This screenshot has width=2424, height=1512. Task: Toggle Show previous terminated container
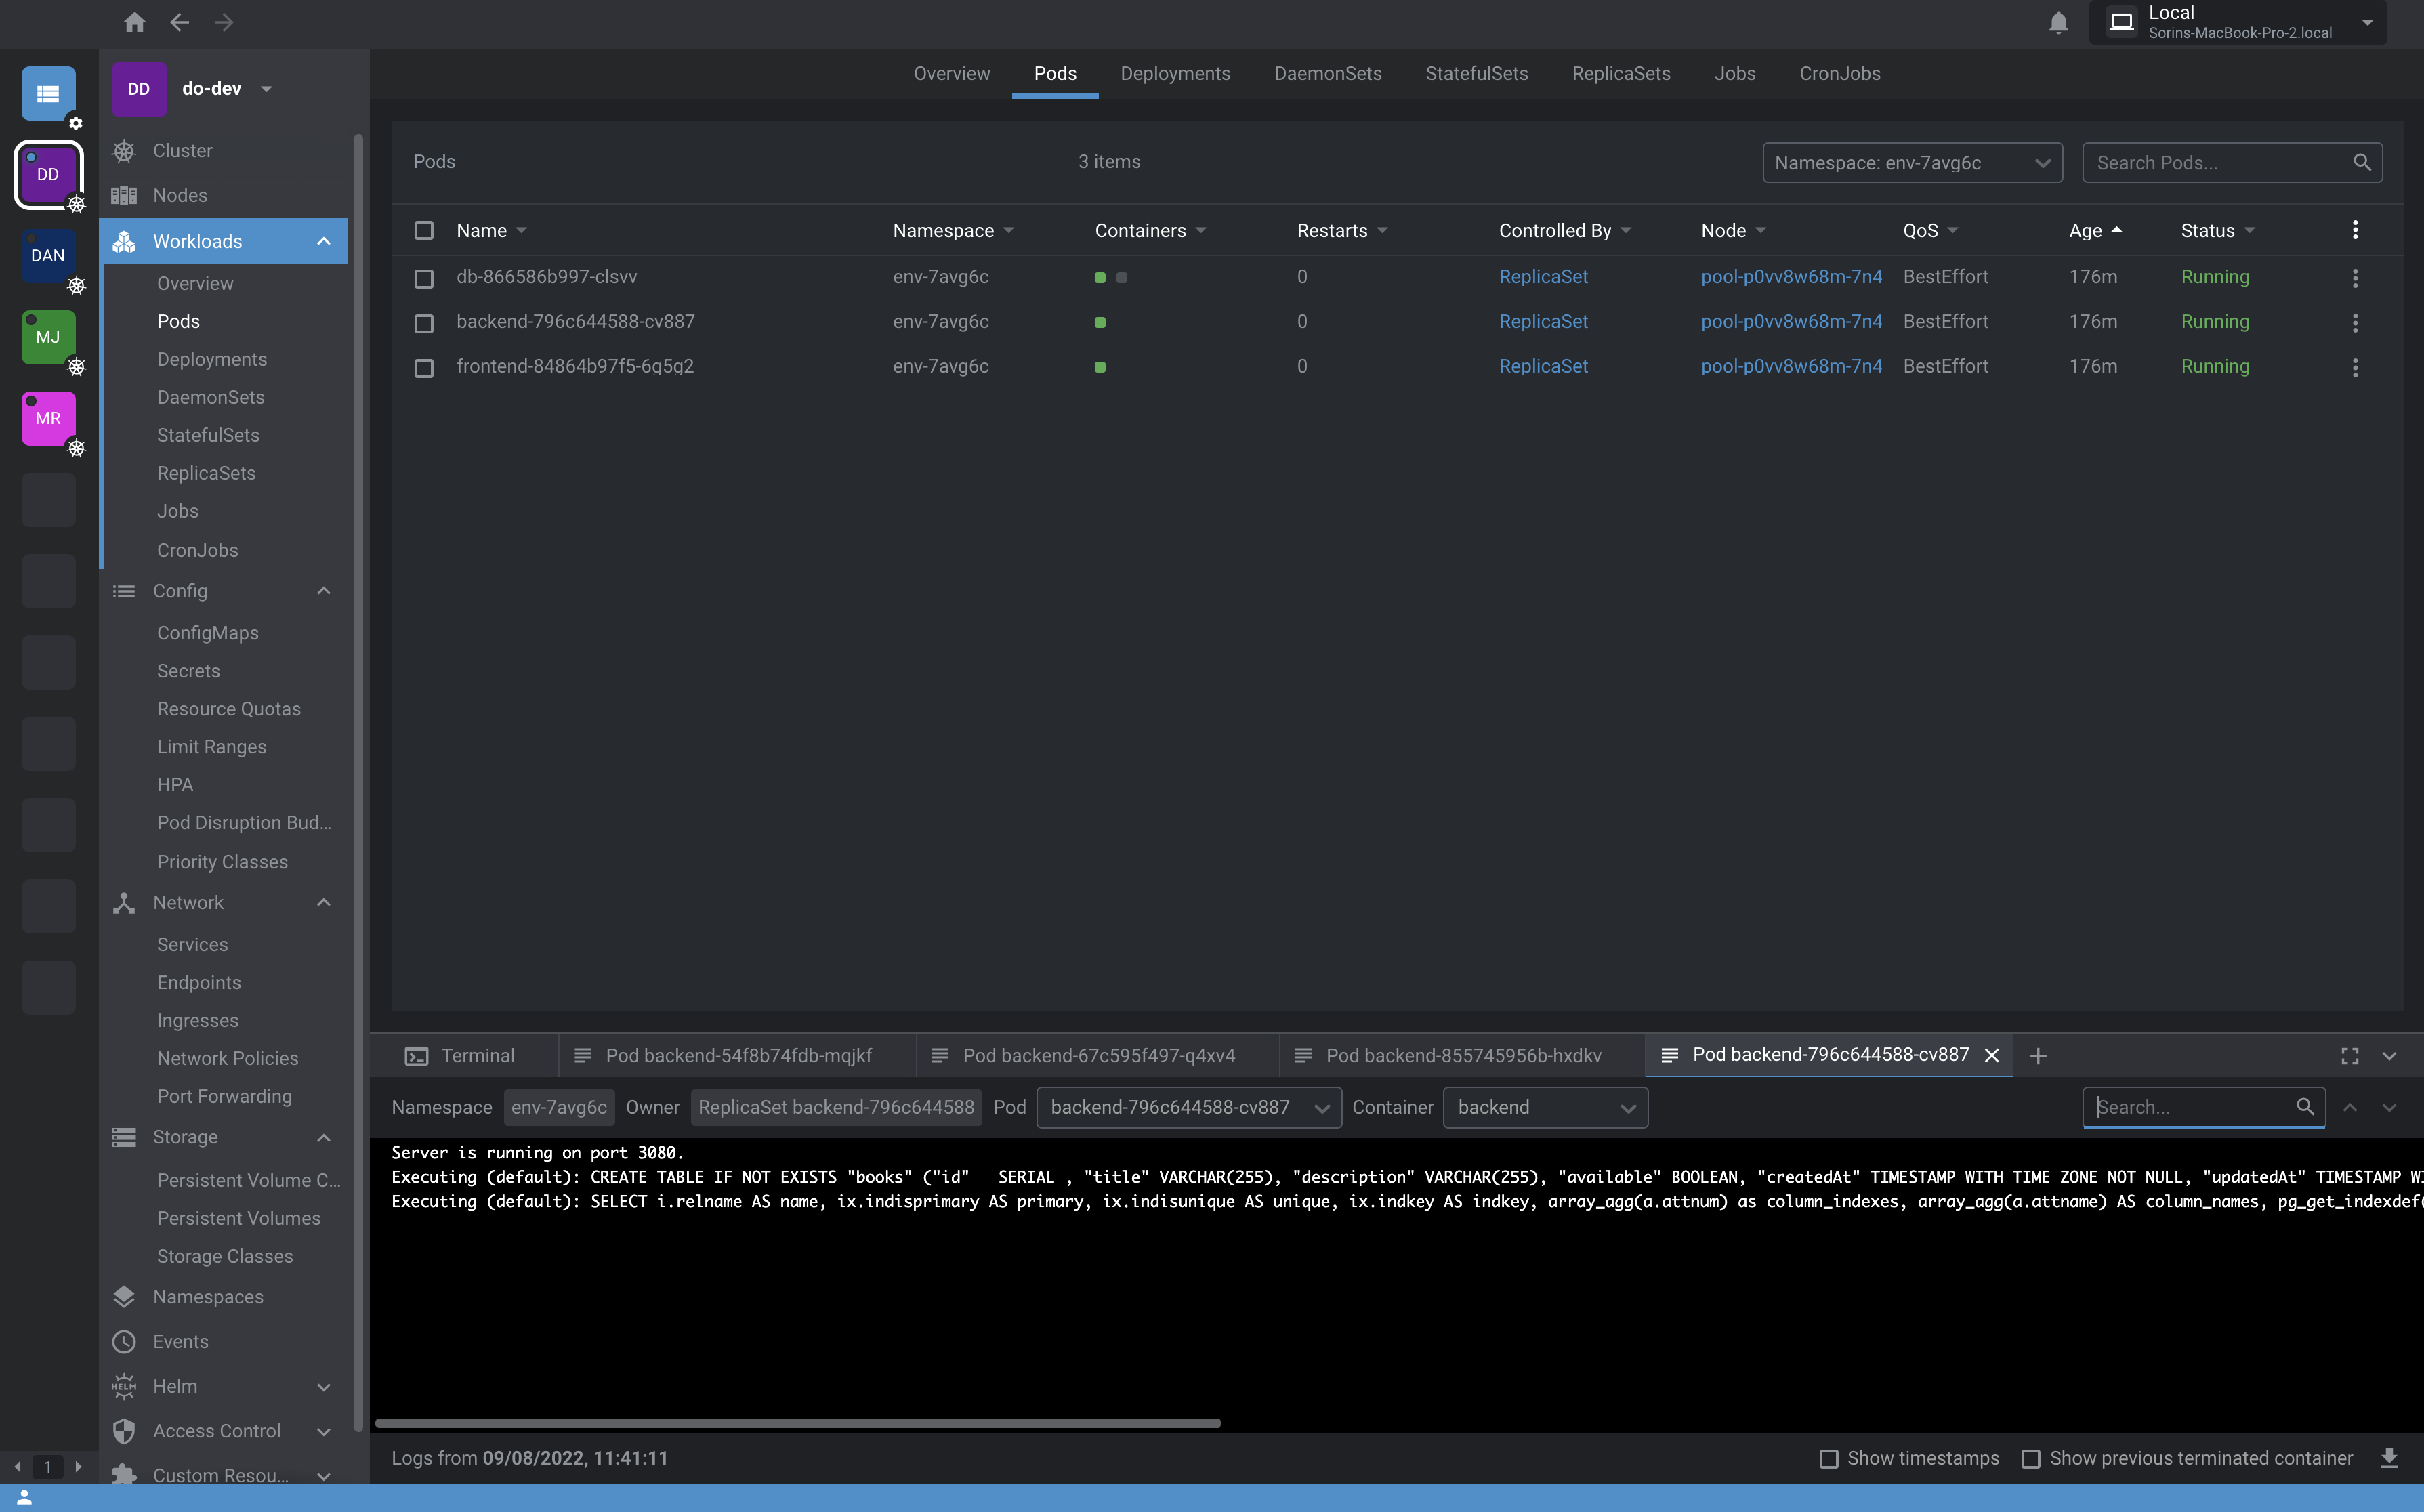click(x=2030, y=1459)
